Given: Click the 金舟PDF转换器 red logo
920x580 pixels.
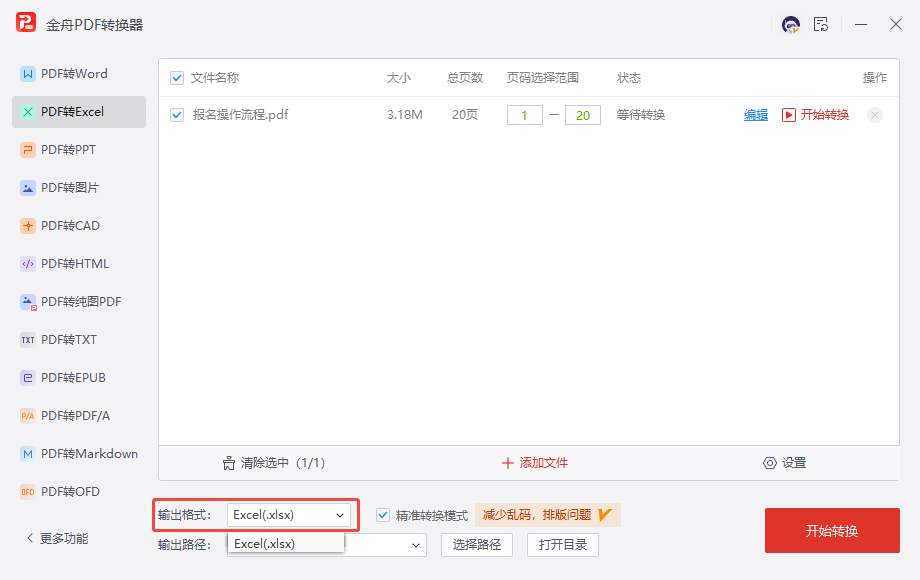Looking at the screenshot, I should (x=26, y=23).
